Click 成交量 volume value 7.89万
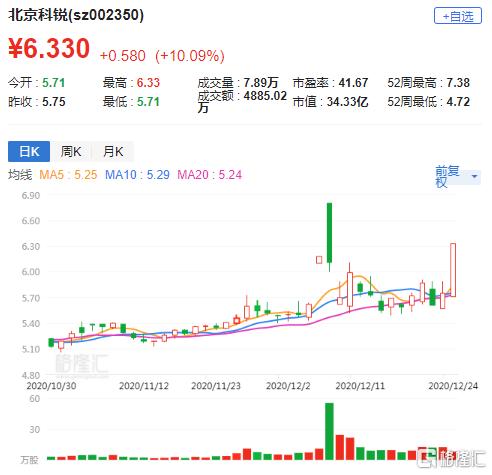The image size is (492, 475). 261,83
